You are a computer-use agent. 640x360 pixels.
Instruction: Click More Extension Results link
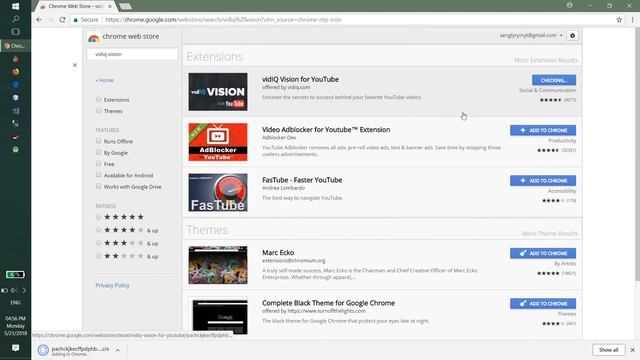coord(545,60)
